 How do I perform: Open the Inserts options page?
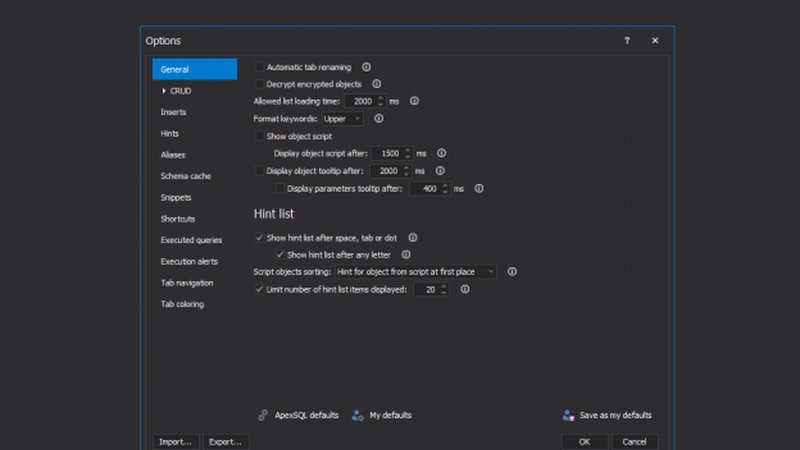173,112
